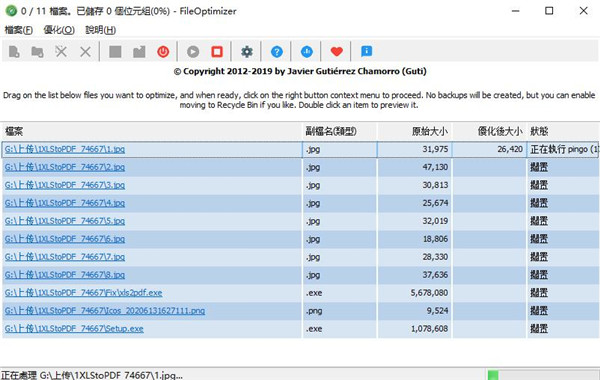Click the red heart donate icon
Viewport: 600px width, 380px height.
click(336, 51)
